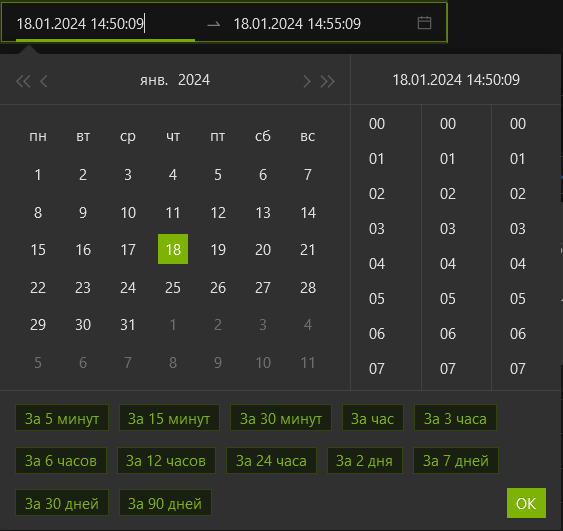This screenshot has height=531, width=563.
Task: Click the start date input field
Action: [105, 24]
